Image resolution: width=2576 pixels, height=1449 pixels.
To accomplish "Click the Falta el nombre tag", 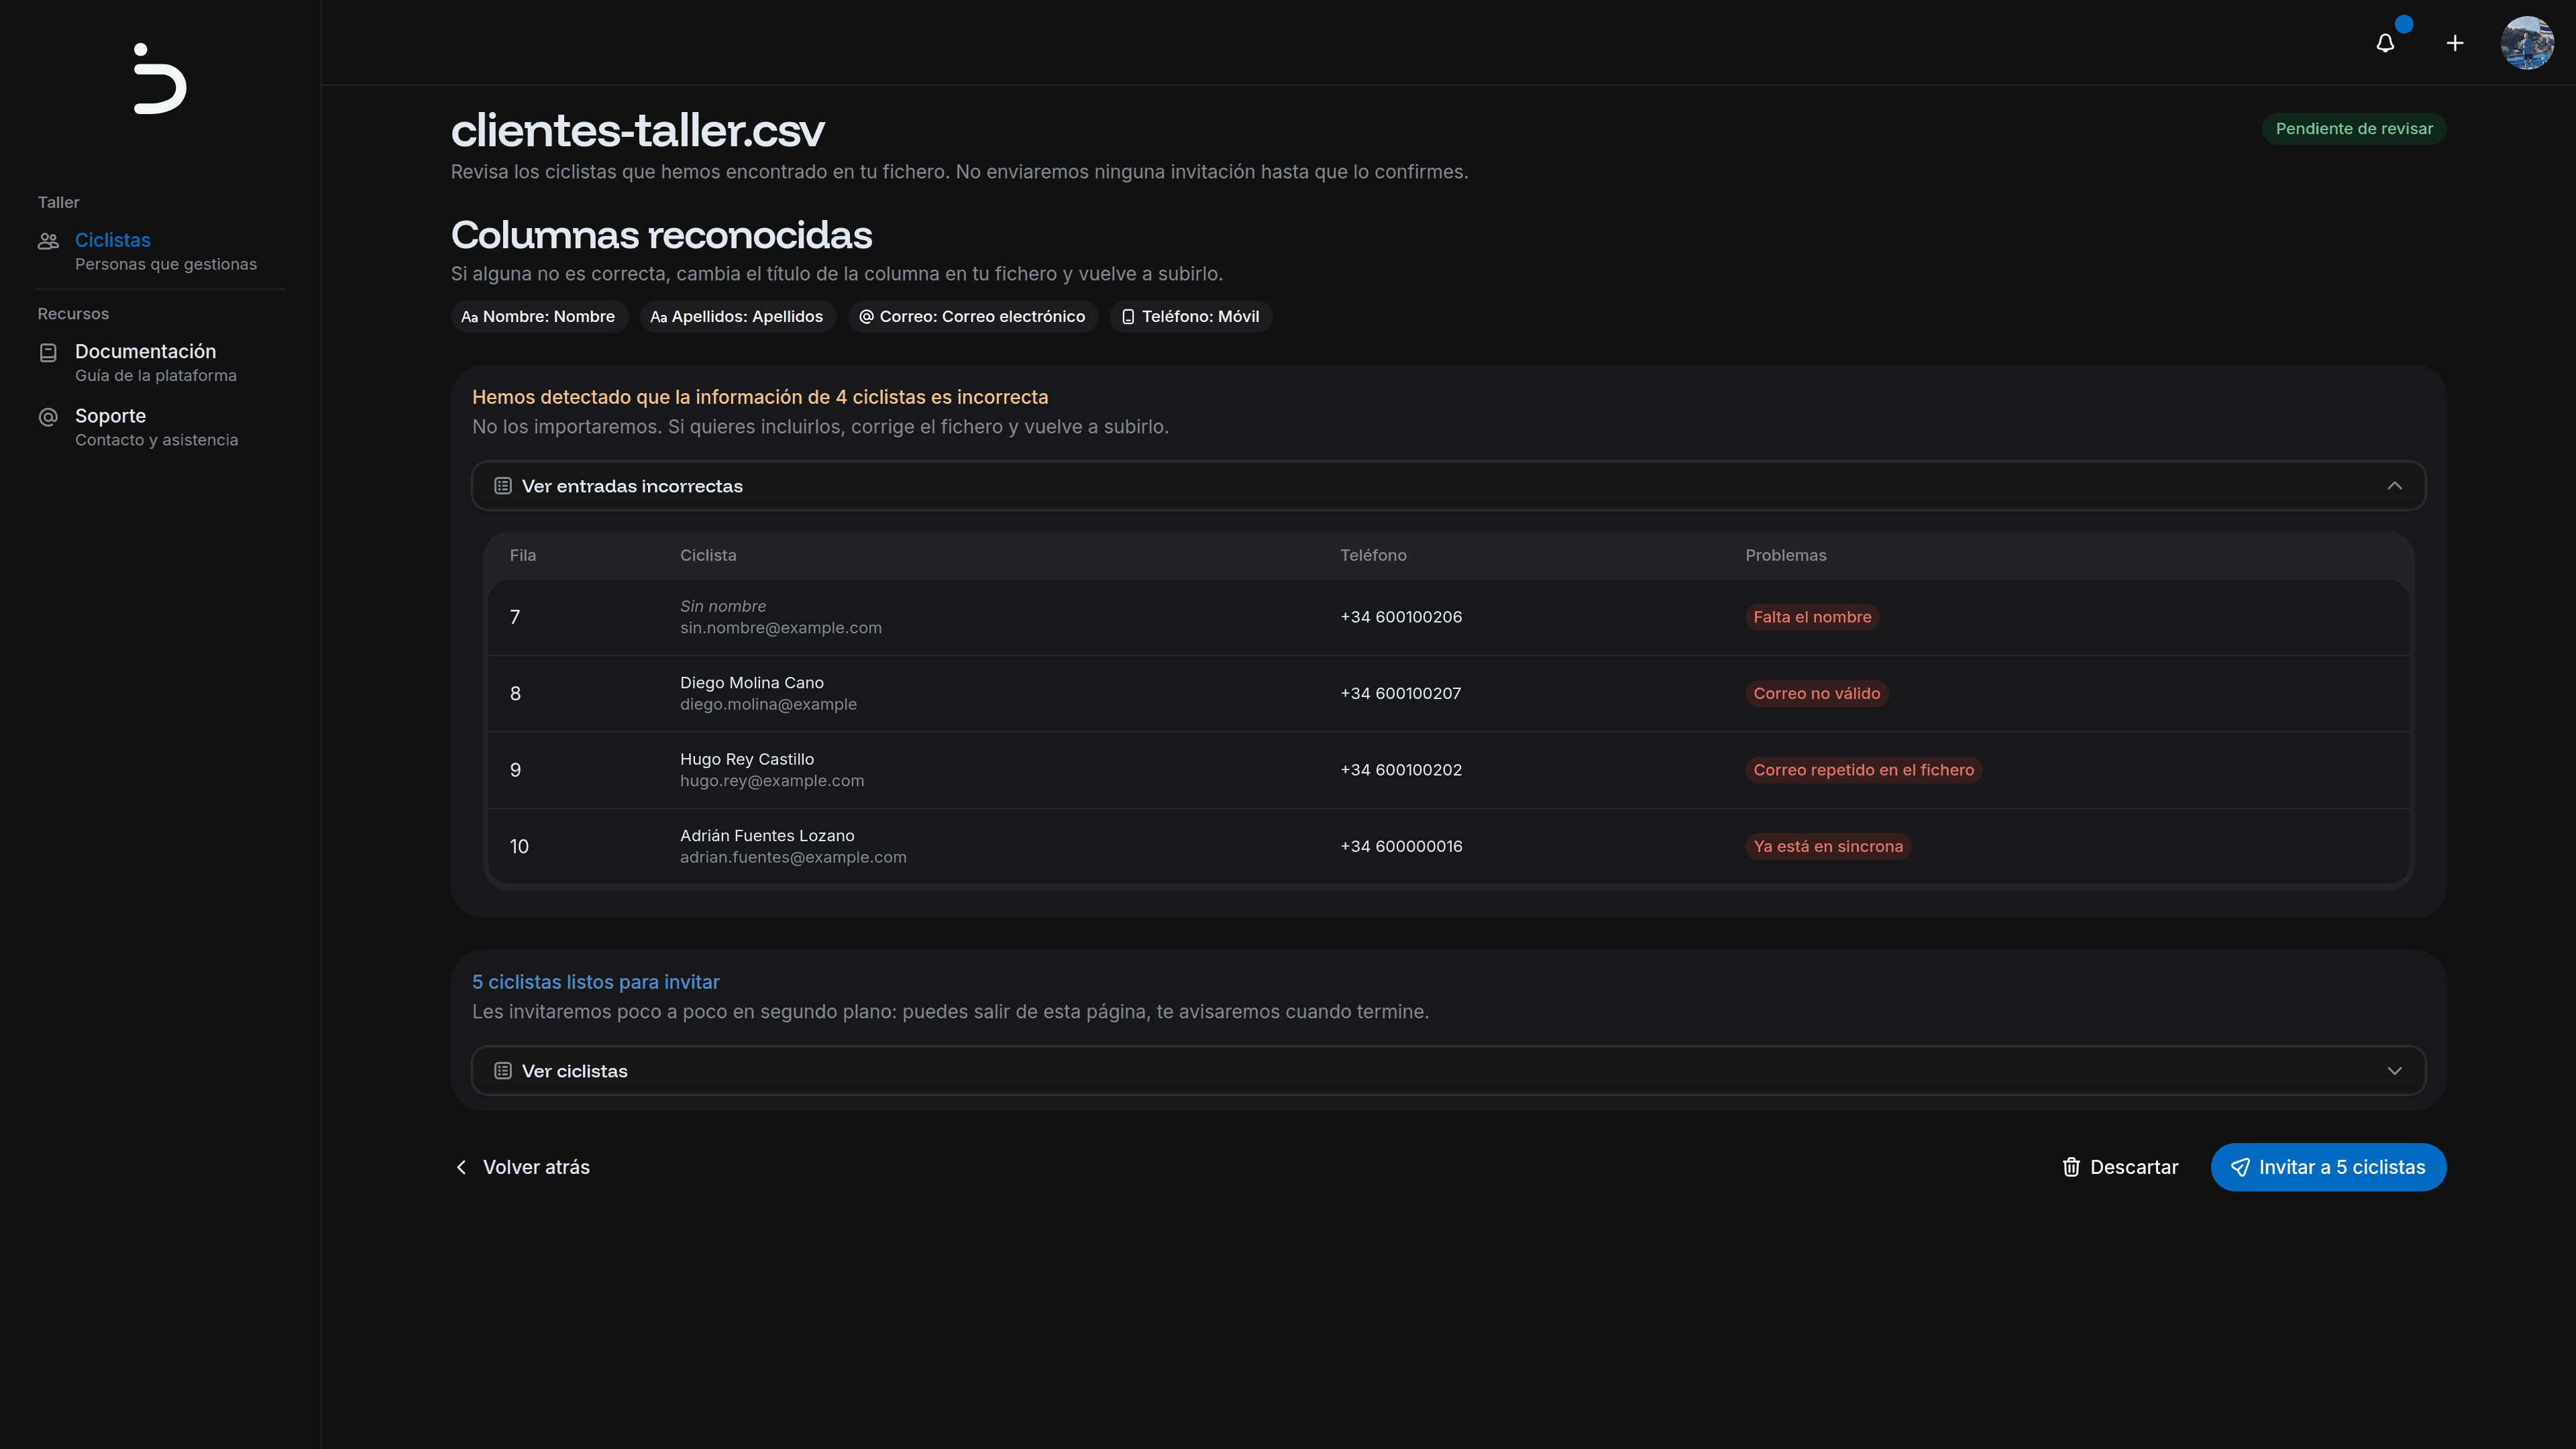I will pos(1812,617).
